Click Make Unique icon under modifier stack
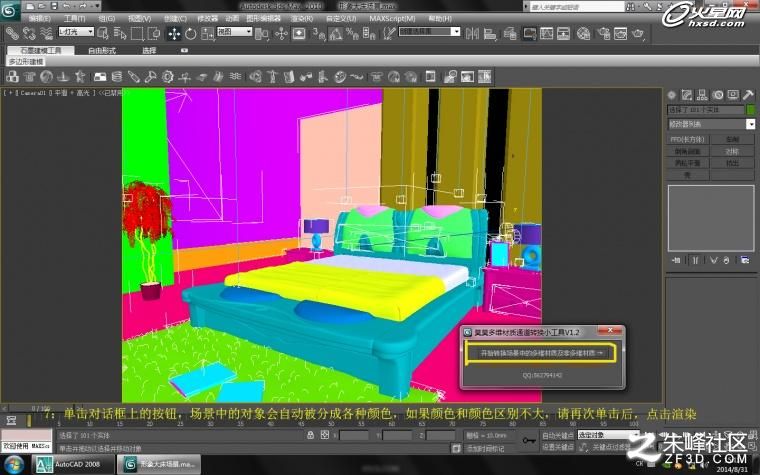Viewport: 760px width, 475px height. 713,260
